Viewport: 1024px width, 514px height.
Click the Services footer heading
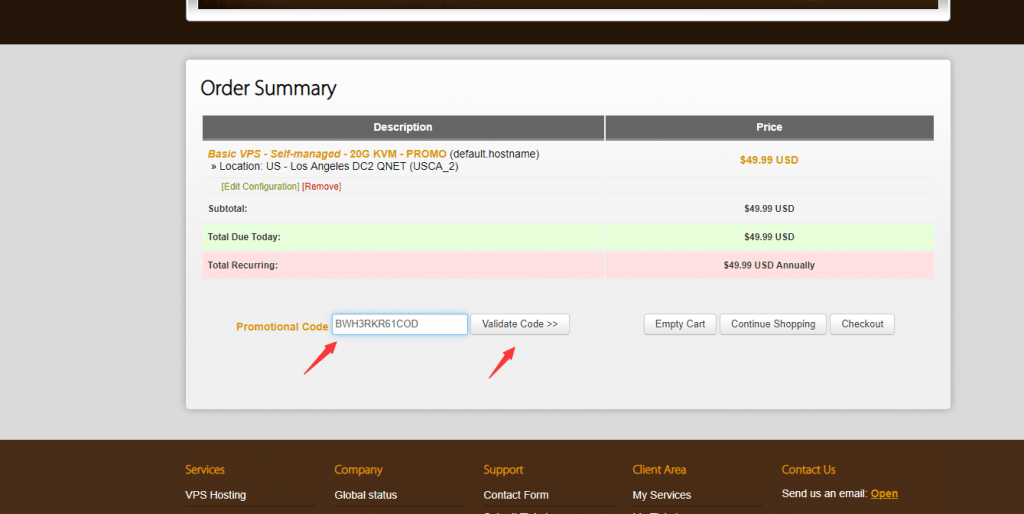click(x=205, y=470)
